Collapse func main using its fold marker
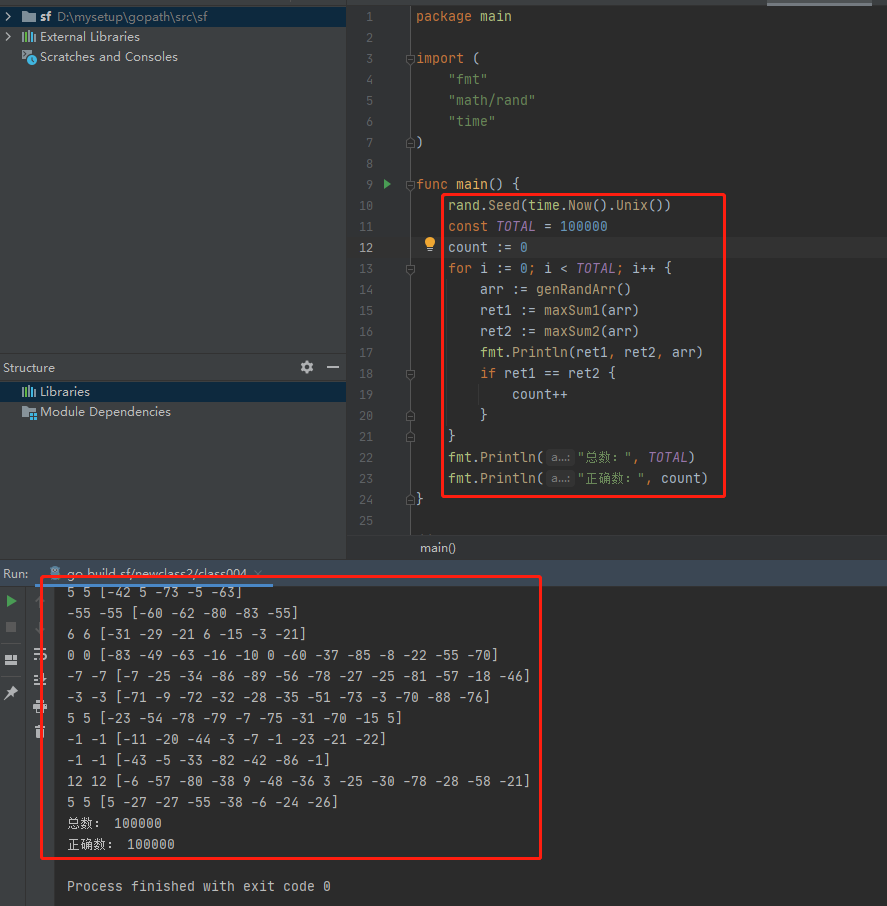Viewport: 887px width, 906px height. pos(410,184)
